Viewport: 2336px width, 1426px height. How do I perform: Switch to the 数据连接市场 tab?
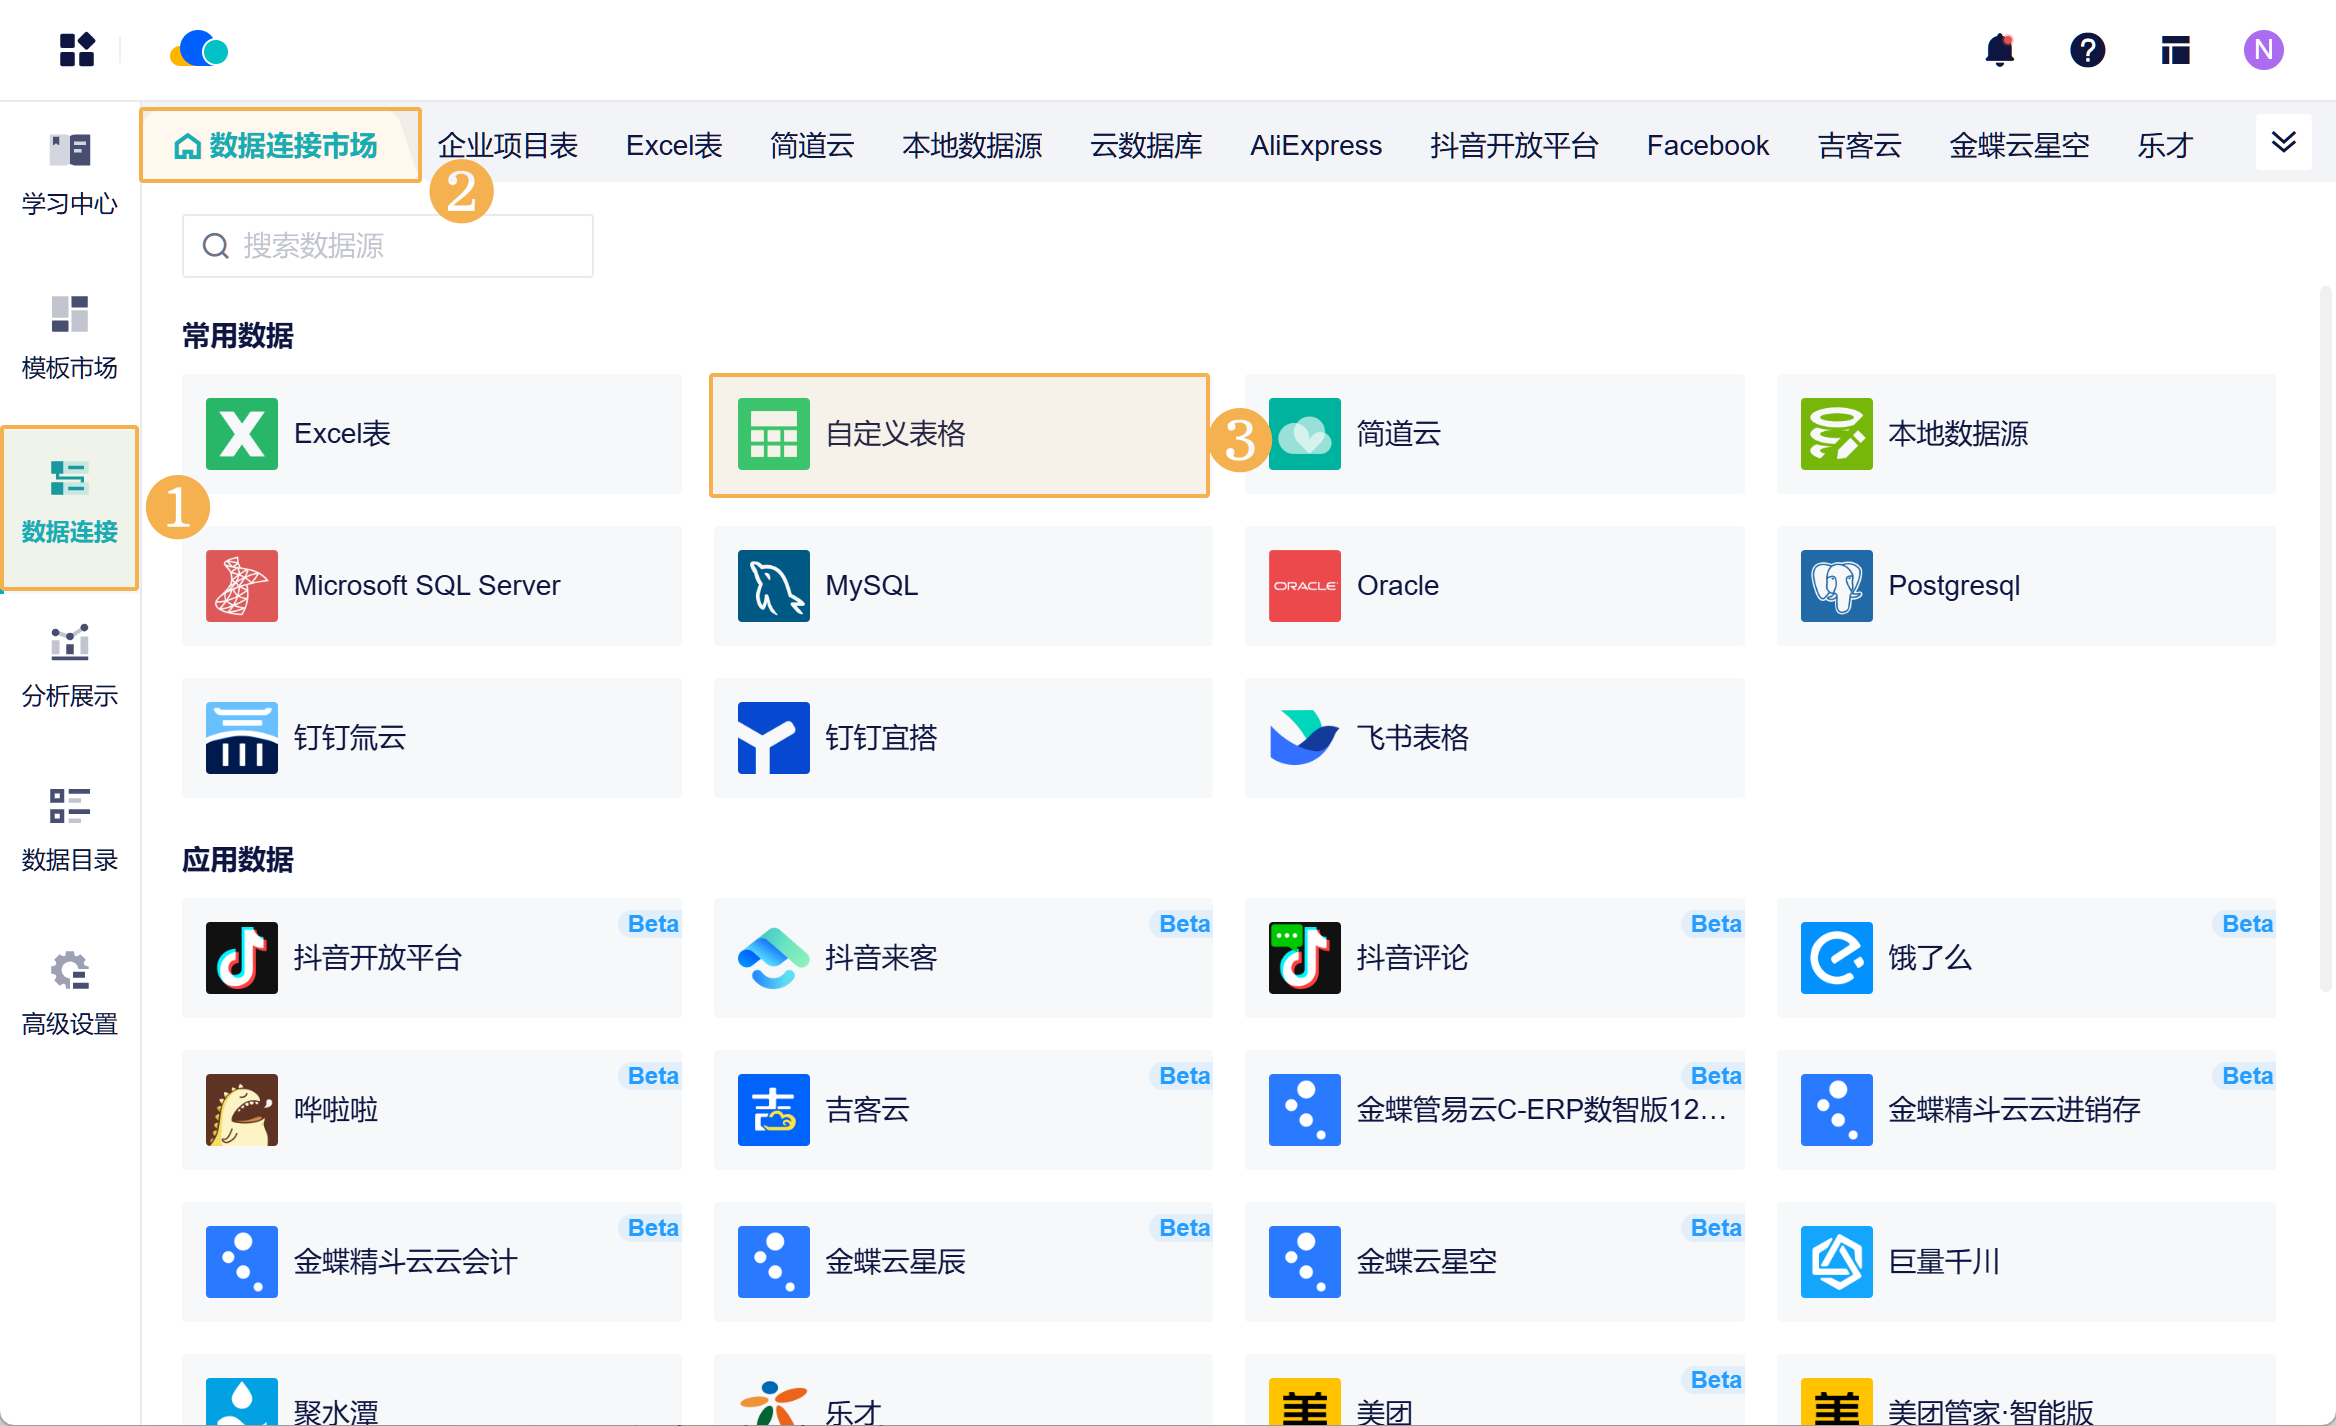pos(280,146)
